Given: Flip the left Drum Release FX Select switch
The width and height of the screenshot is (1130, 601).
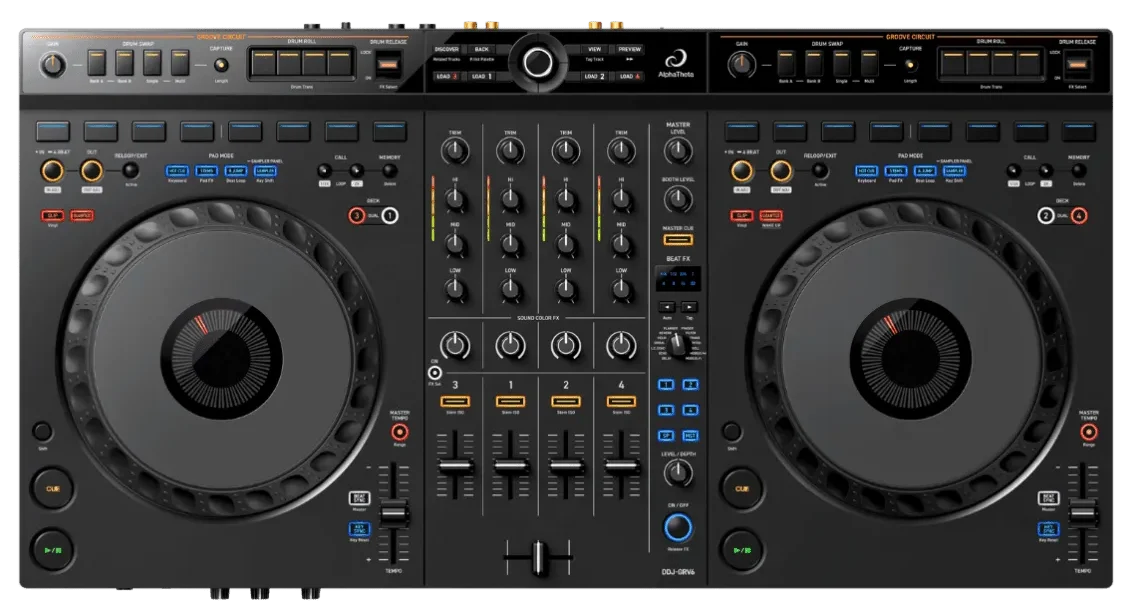Looking at the screenshot, I should pyautogui.click(x=388, y=65).
